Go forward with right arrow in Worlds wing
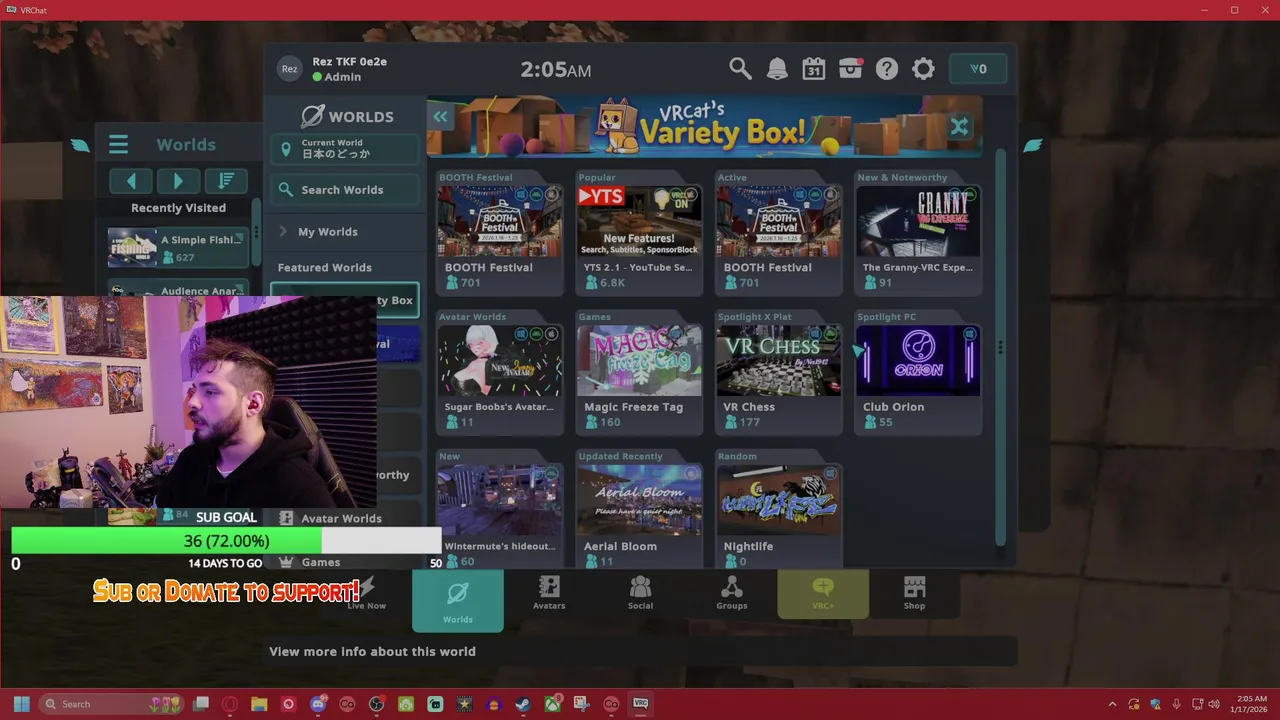This screenshot has height=720, width=1280. click(178, 180)
